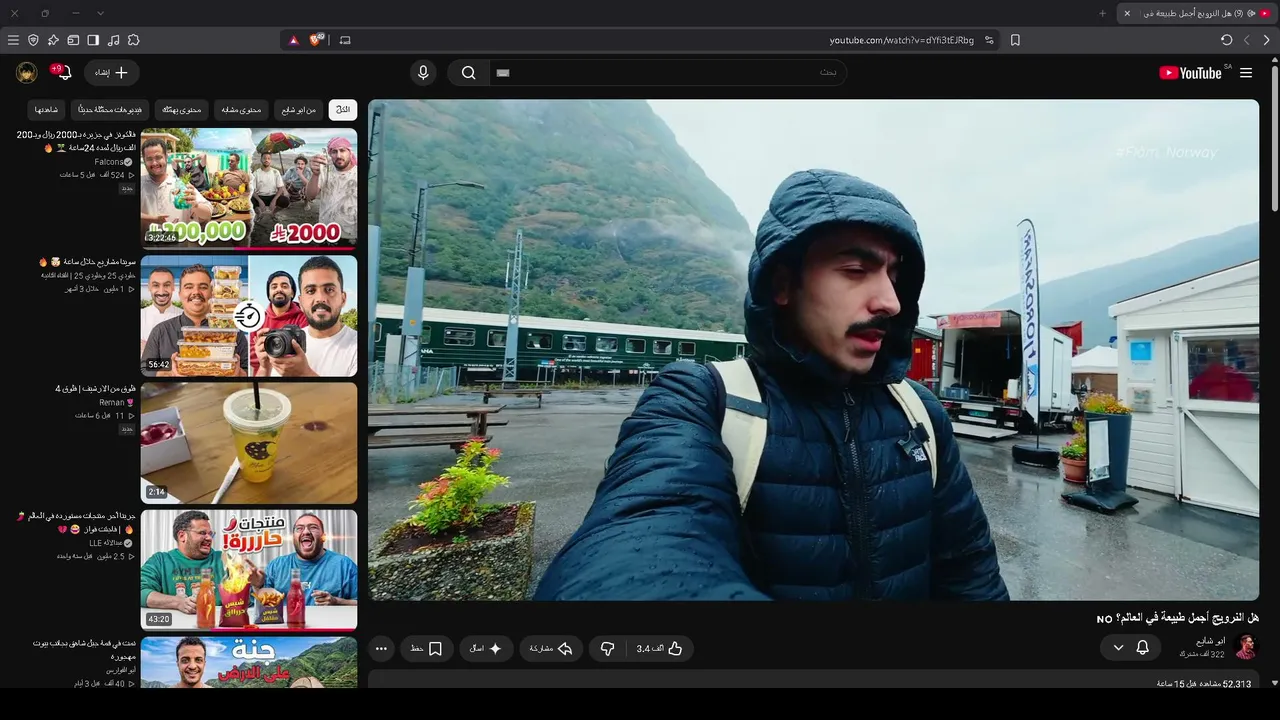Like the video with thumbs up
This screenshot has width=1280, height=720.
[x=661, y=649]
